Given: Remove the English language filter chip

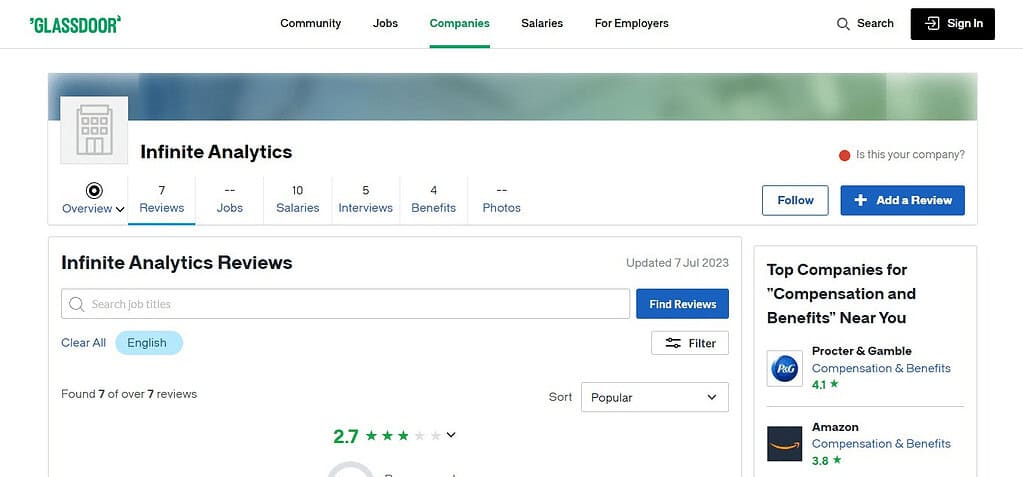Looking at the screenshot, I should [x=149, y=343].
